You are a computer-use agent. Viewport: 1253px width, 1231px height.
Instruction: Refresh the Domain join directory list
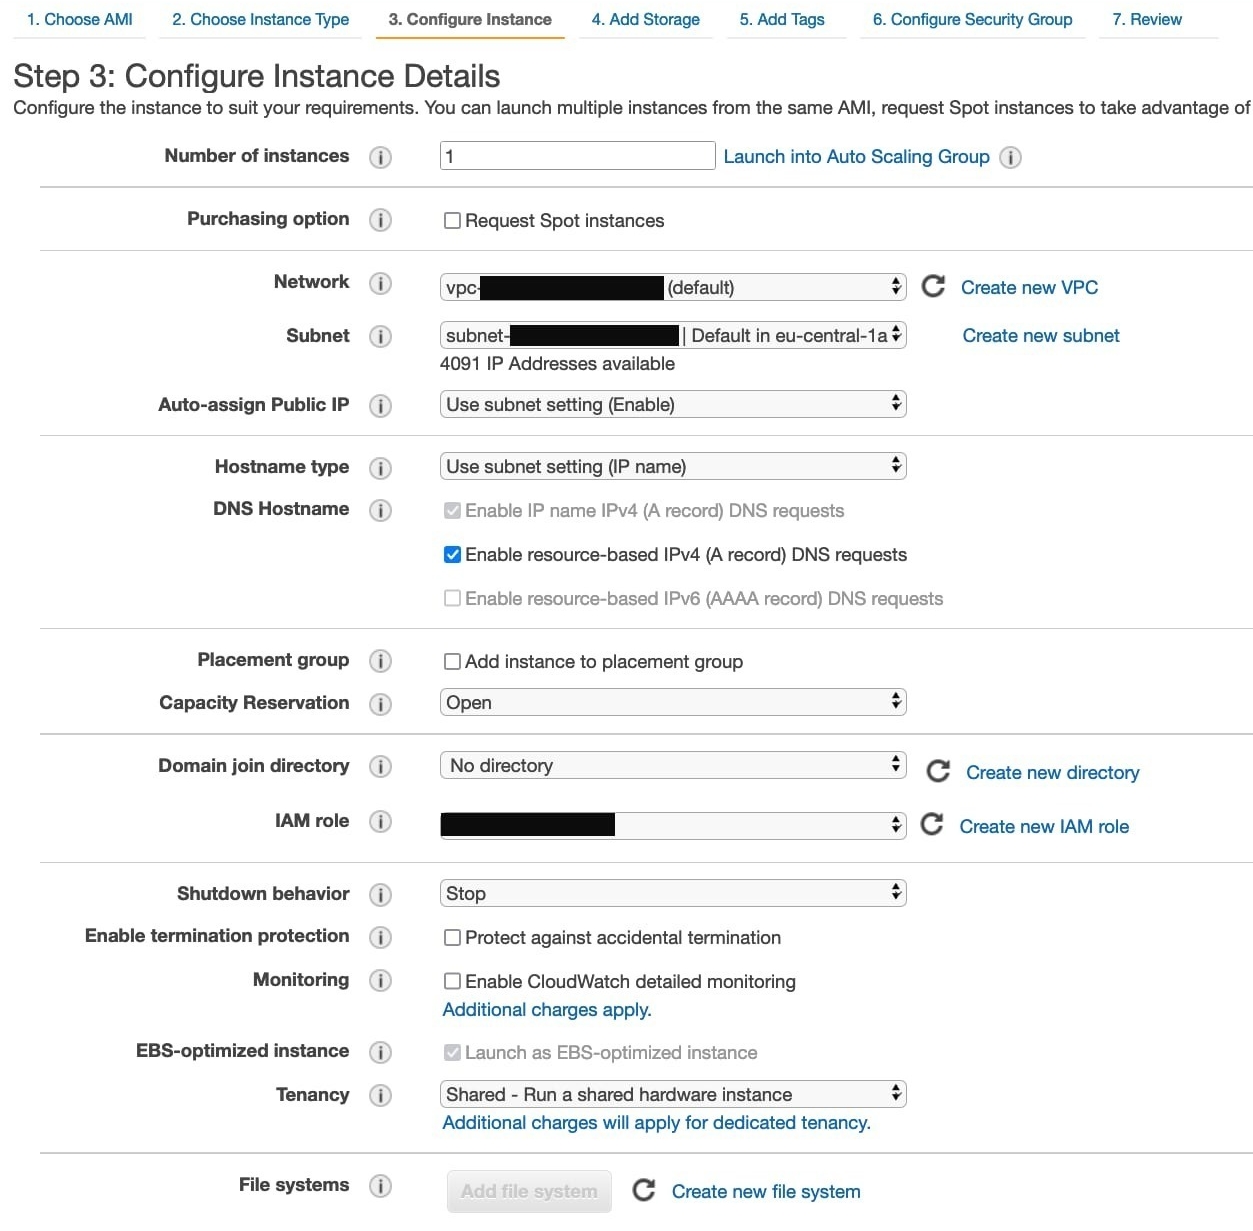pyautogui.click(x=938, y=771)
